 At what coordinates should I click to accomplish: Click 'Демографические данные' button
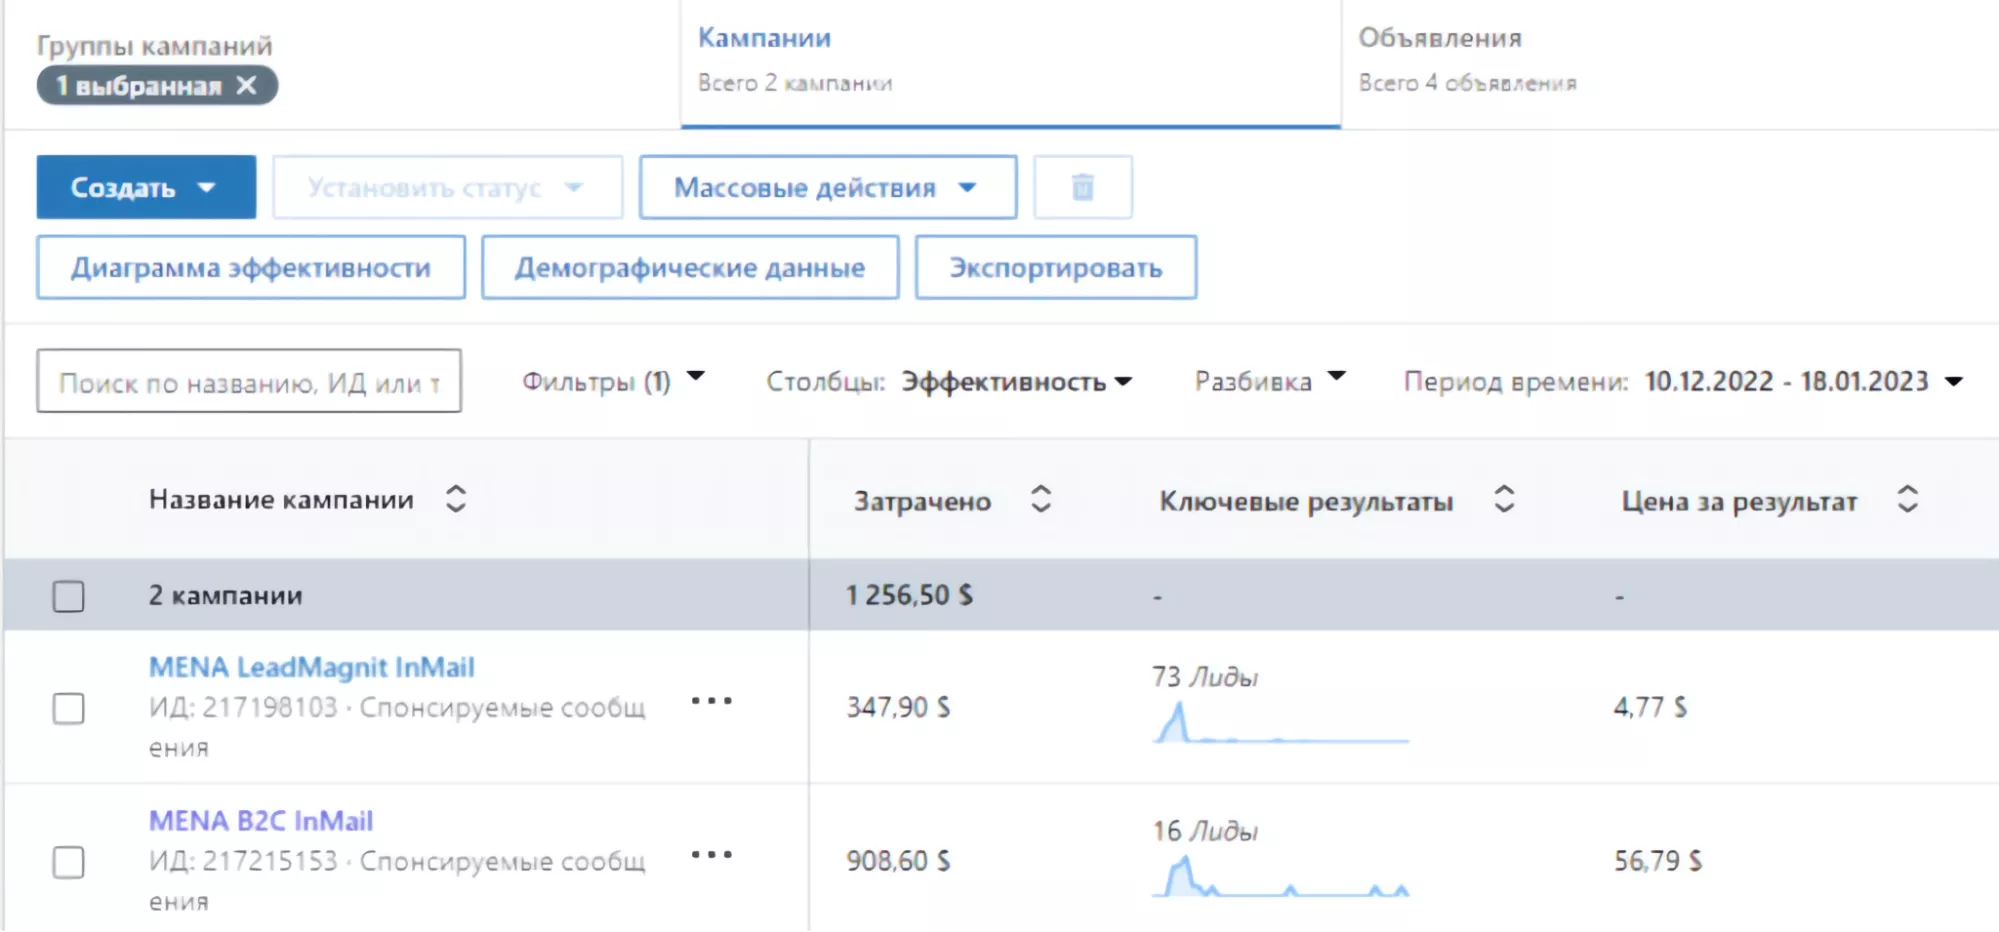coord(690,267)
